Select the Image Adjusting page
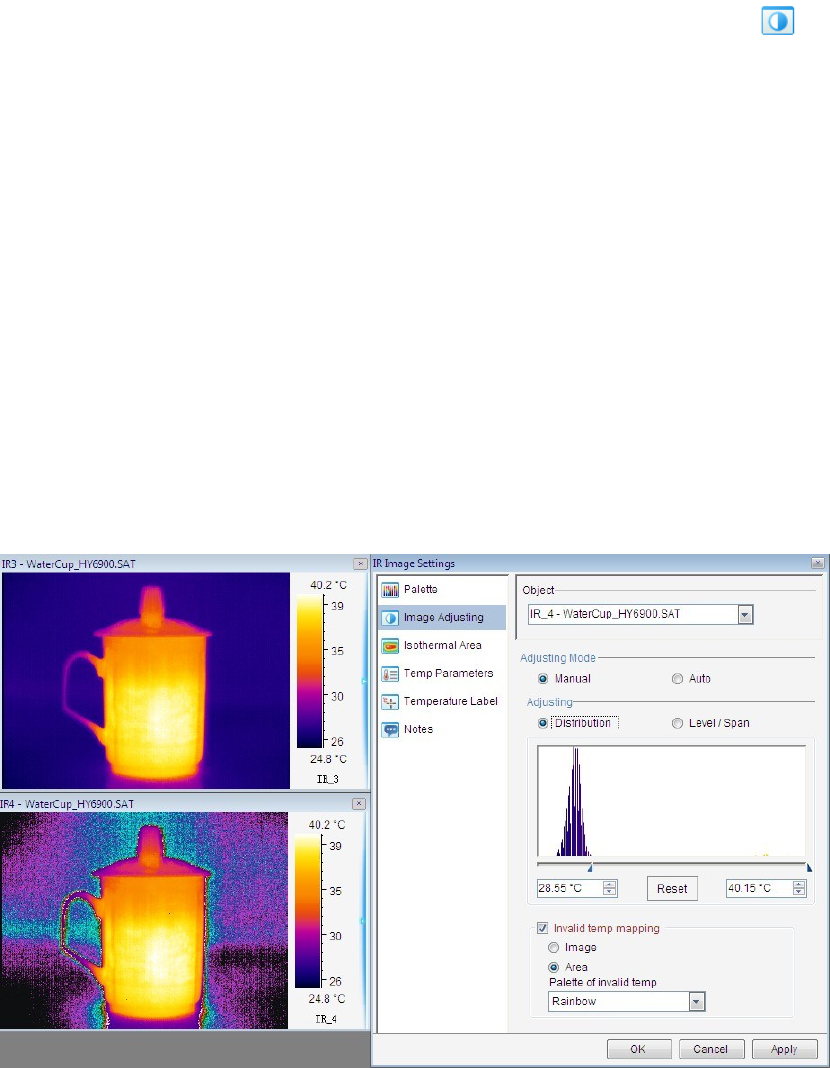This screenshot has width=830, height=1068. (442, 617)
